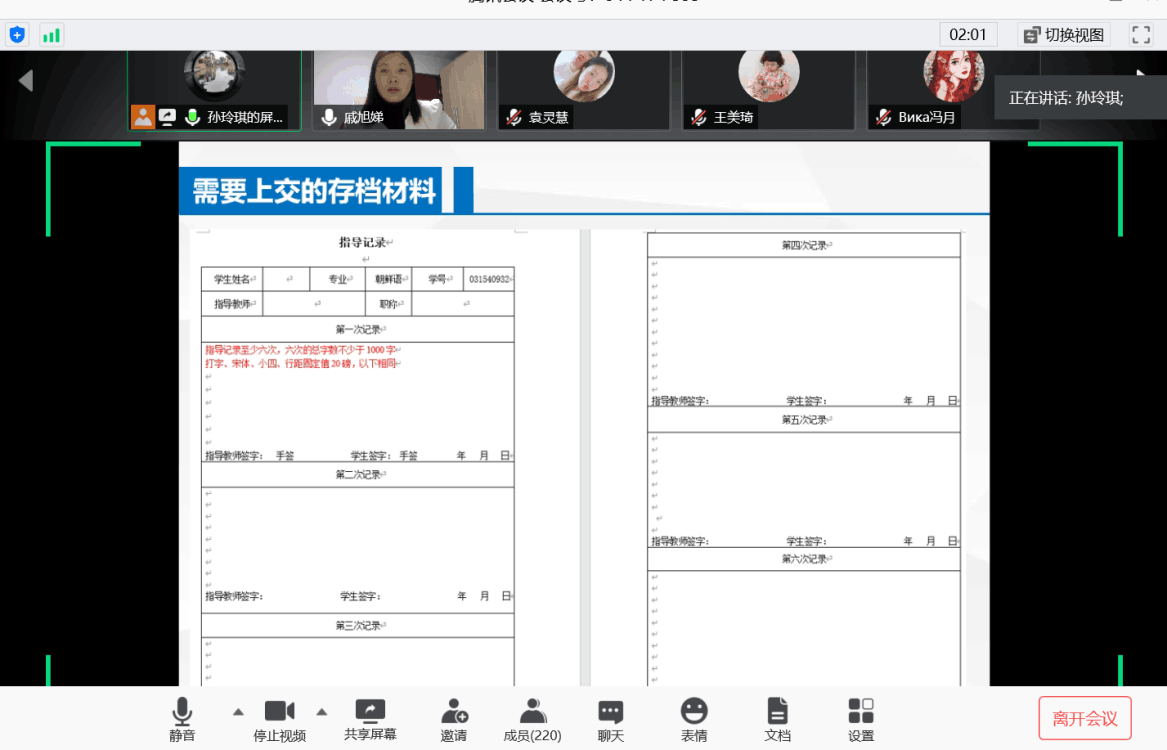Toggle camera with 停止视频
This screenshot has width=1167, height=750.
point(279,719)
